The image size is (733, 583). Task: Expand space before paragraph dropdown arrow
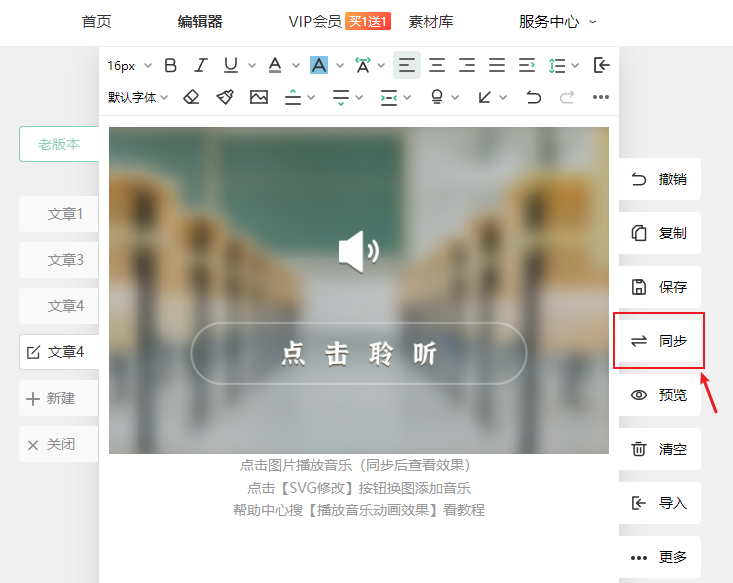pos(311,97)
